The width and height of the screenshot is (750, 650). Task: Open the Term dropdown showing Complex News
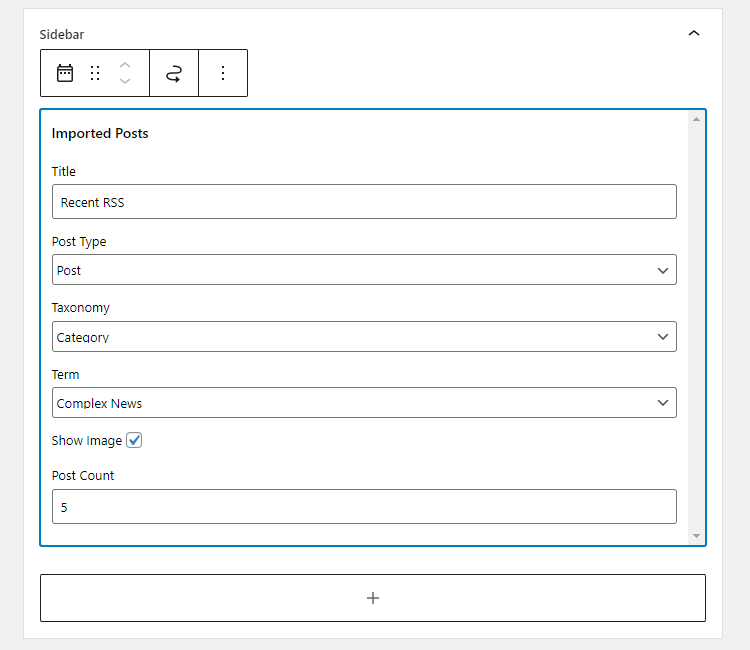click(x=364, y=403)
